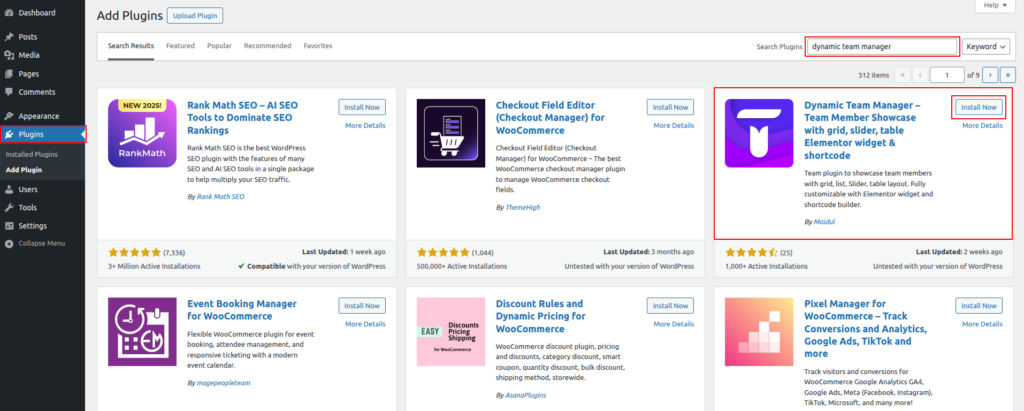Click the Settings icon in sidebar
The width and height of the screenshot is (1024, 411).
[8, 225]
